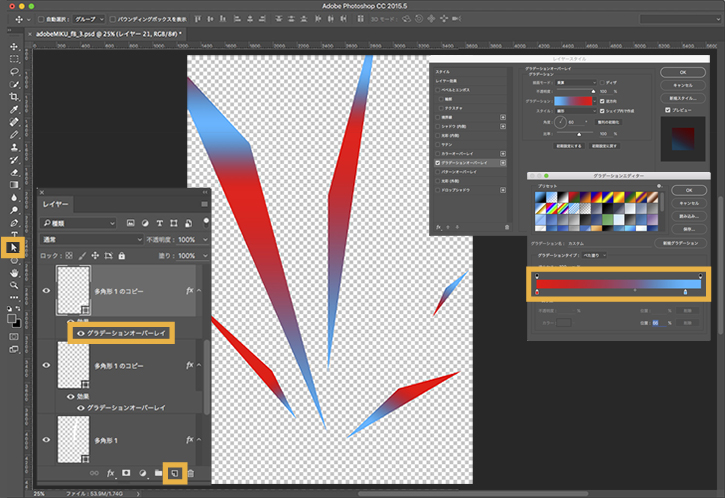The image size is (725, 498).
Task: Select the Blur tool
Action: click(x=14, y=197)
